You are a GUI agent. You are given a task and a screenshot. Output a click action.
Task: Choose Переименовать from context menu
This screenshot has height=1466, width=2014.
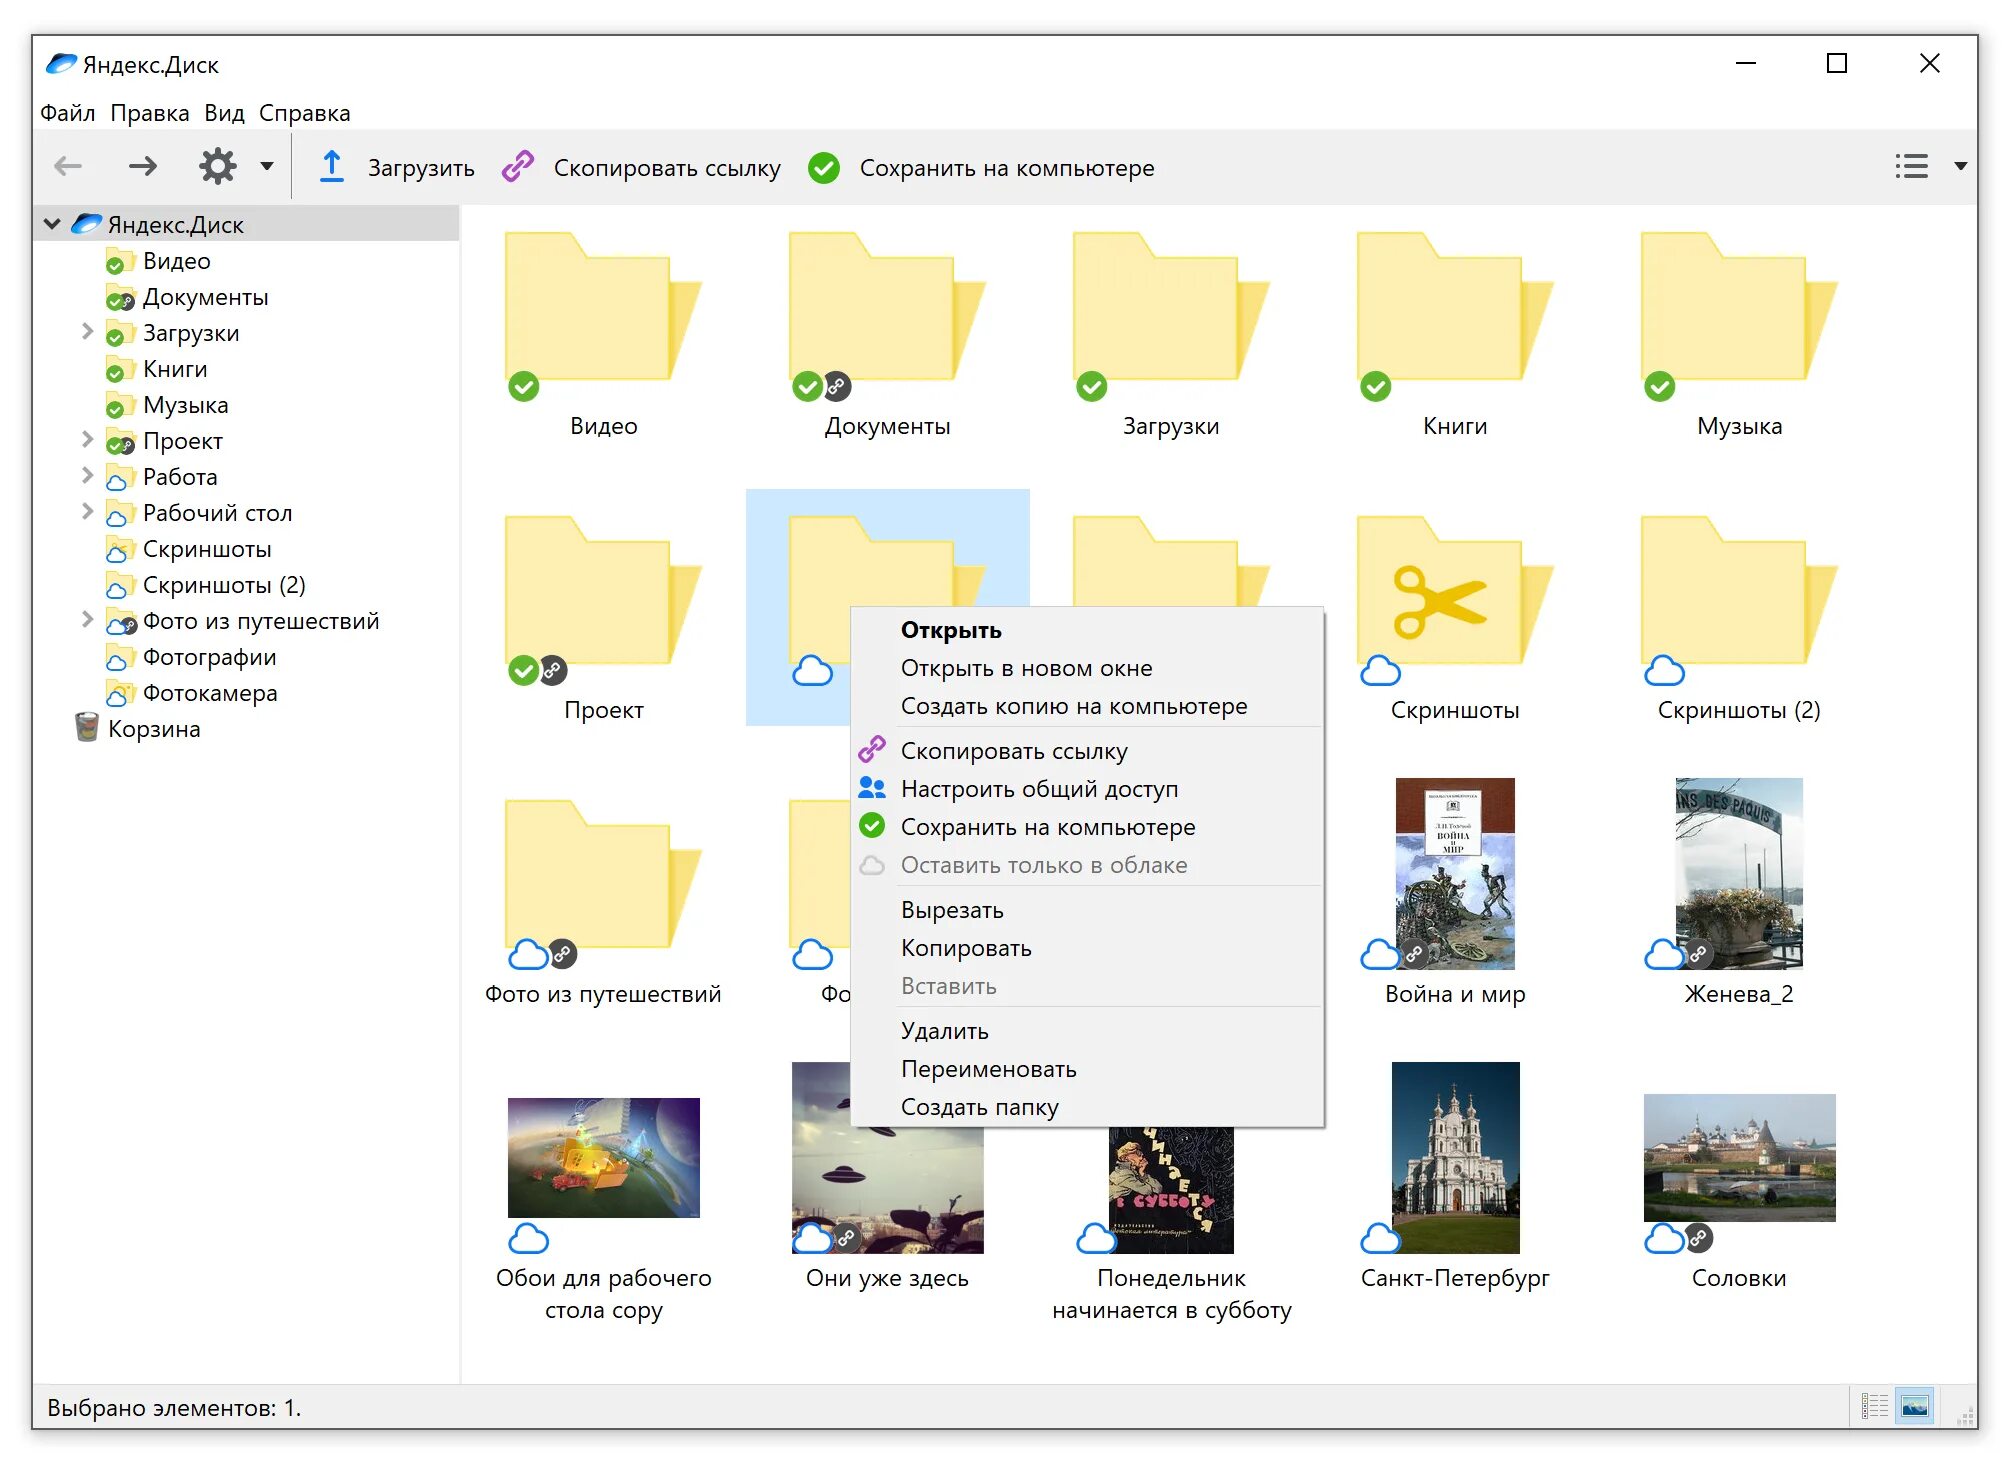[988, 1069]
